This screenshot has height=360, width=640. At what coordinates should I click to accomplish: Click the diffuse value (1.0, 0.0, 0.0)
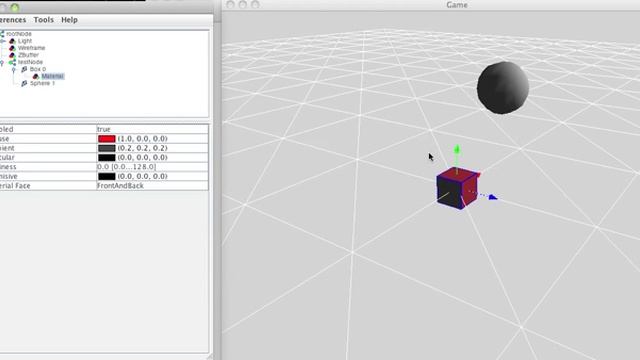click(142, 139)
